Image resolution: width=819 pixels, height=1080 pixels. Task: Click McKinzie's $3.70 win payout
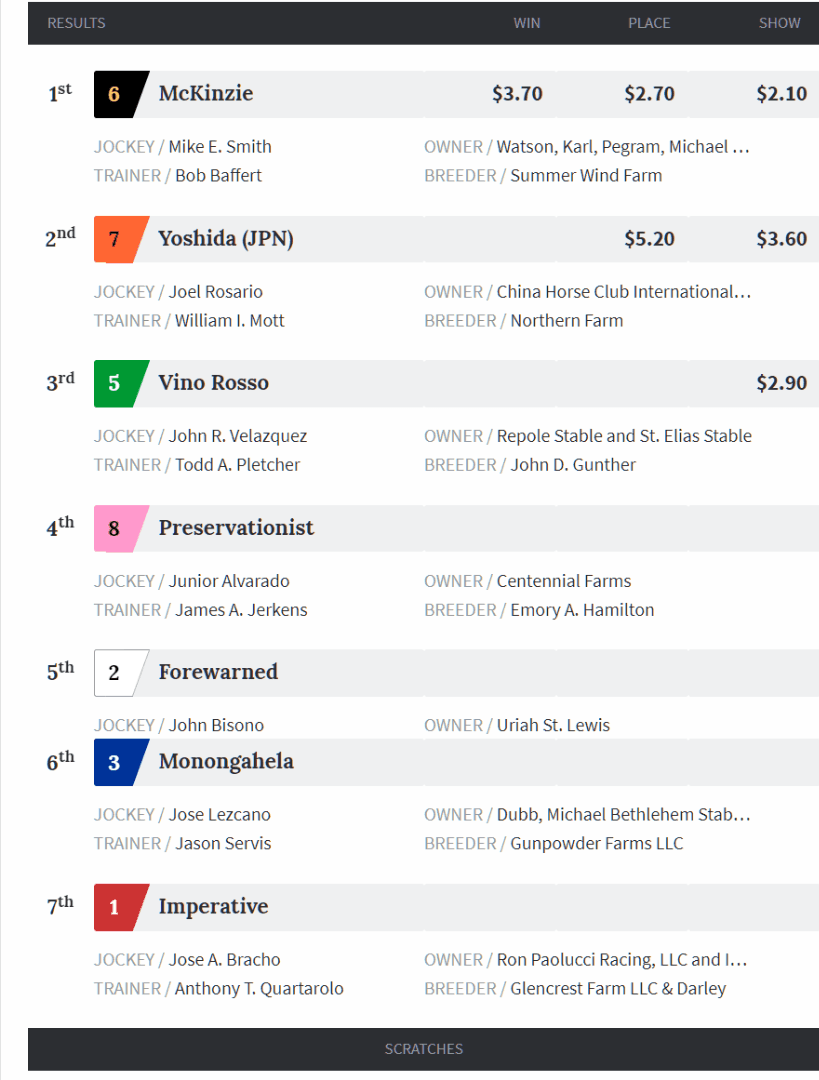coord(517,94)
